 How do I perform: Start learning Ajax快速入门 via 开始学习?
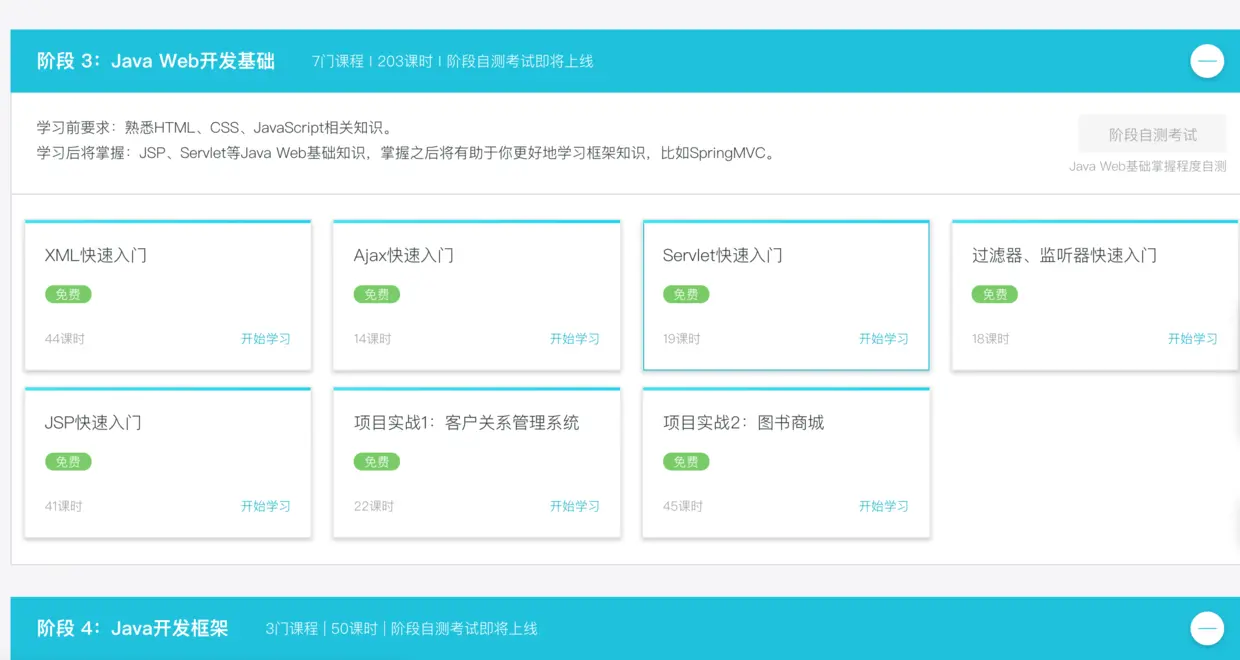pos(575,339)
